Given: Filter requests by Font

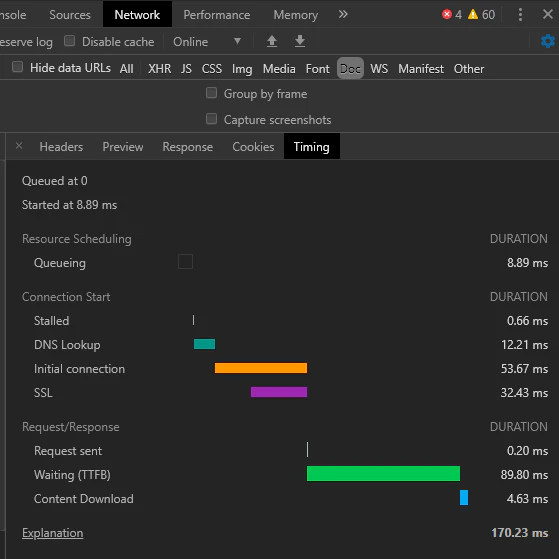Looking at the screenshot, I should click(x=318, y=68).
